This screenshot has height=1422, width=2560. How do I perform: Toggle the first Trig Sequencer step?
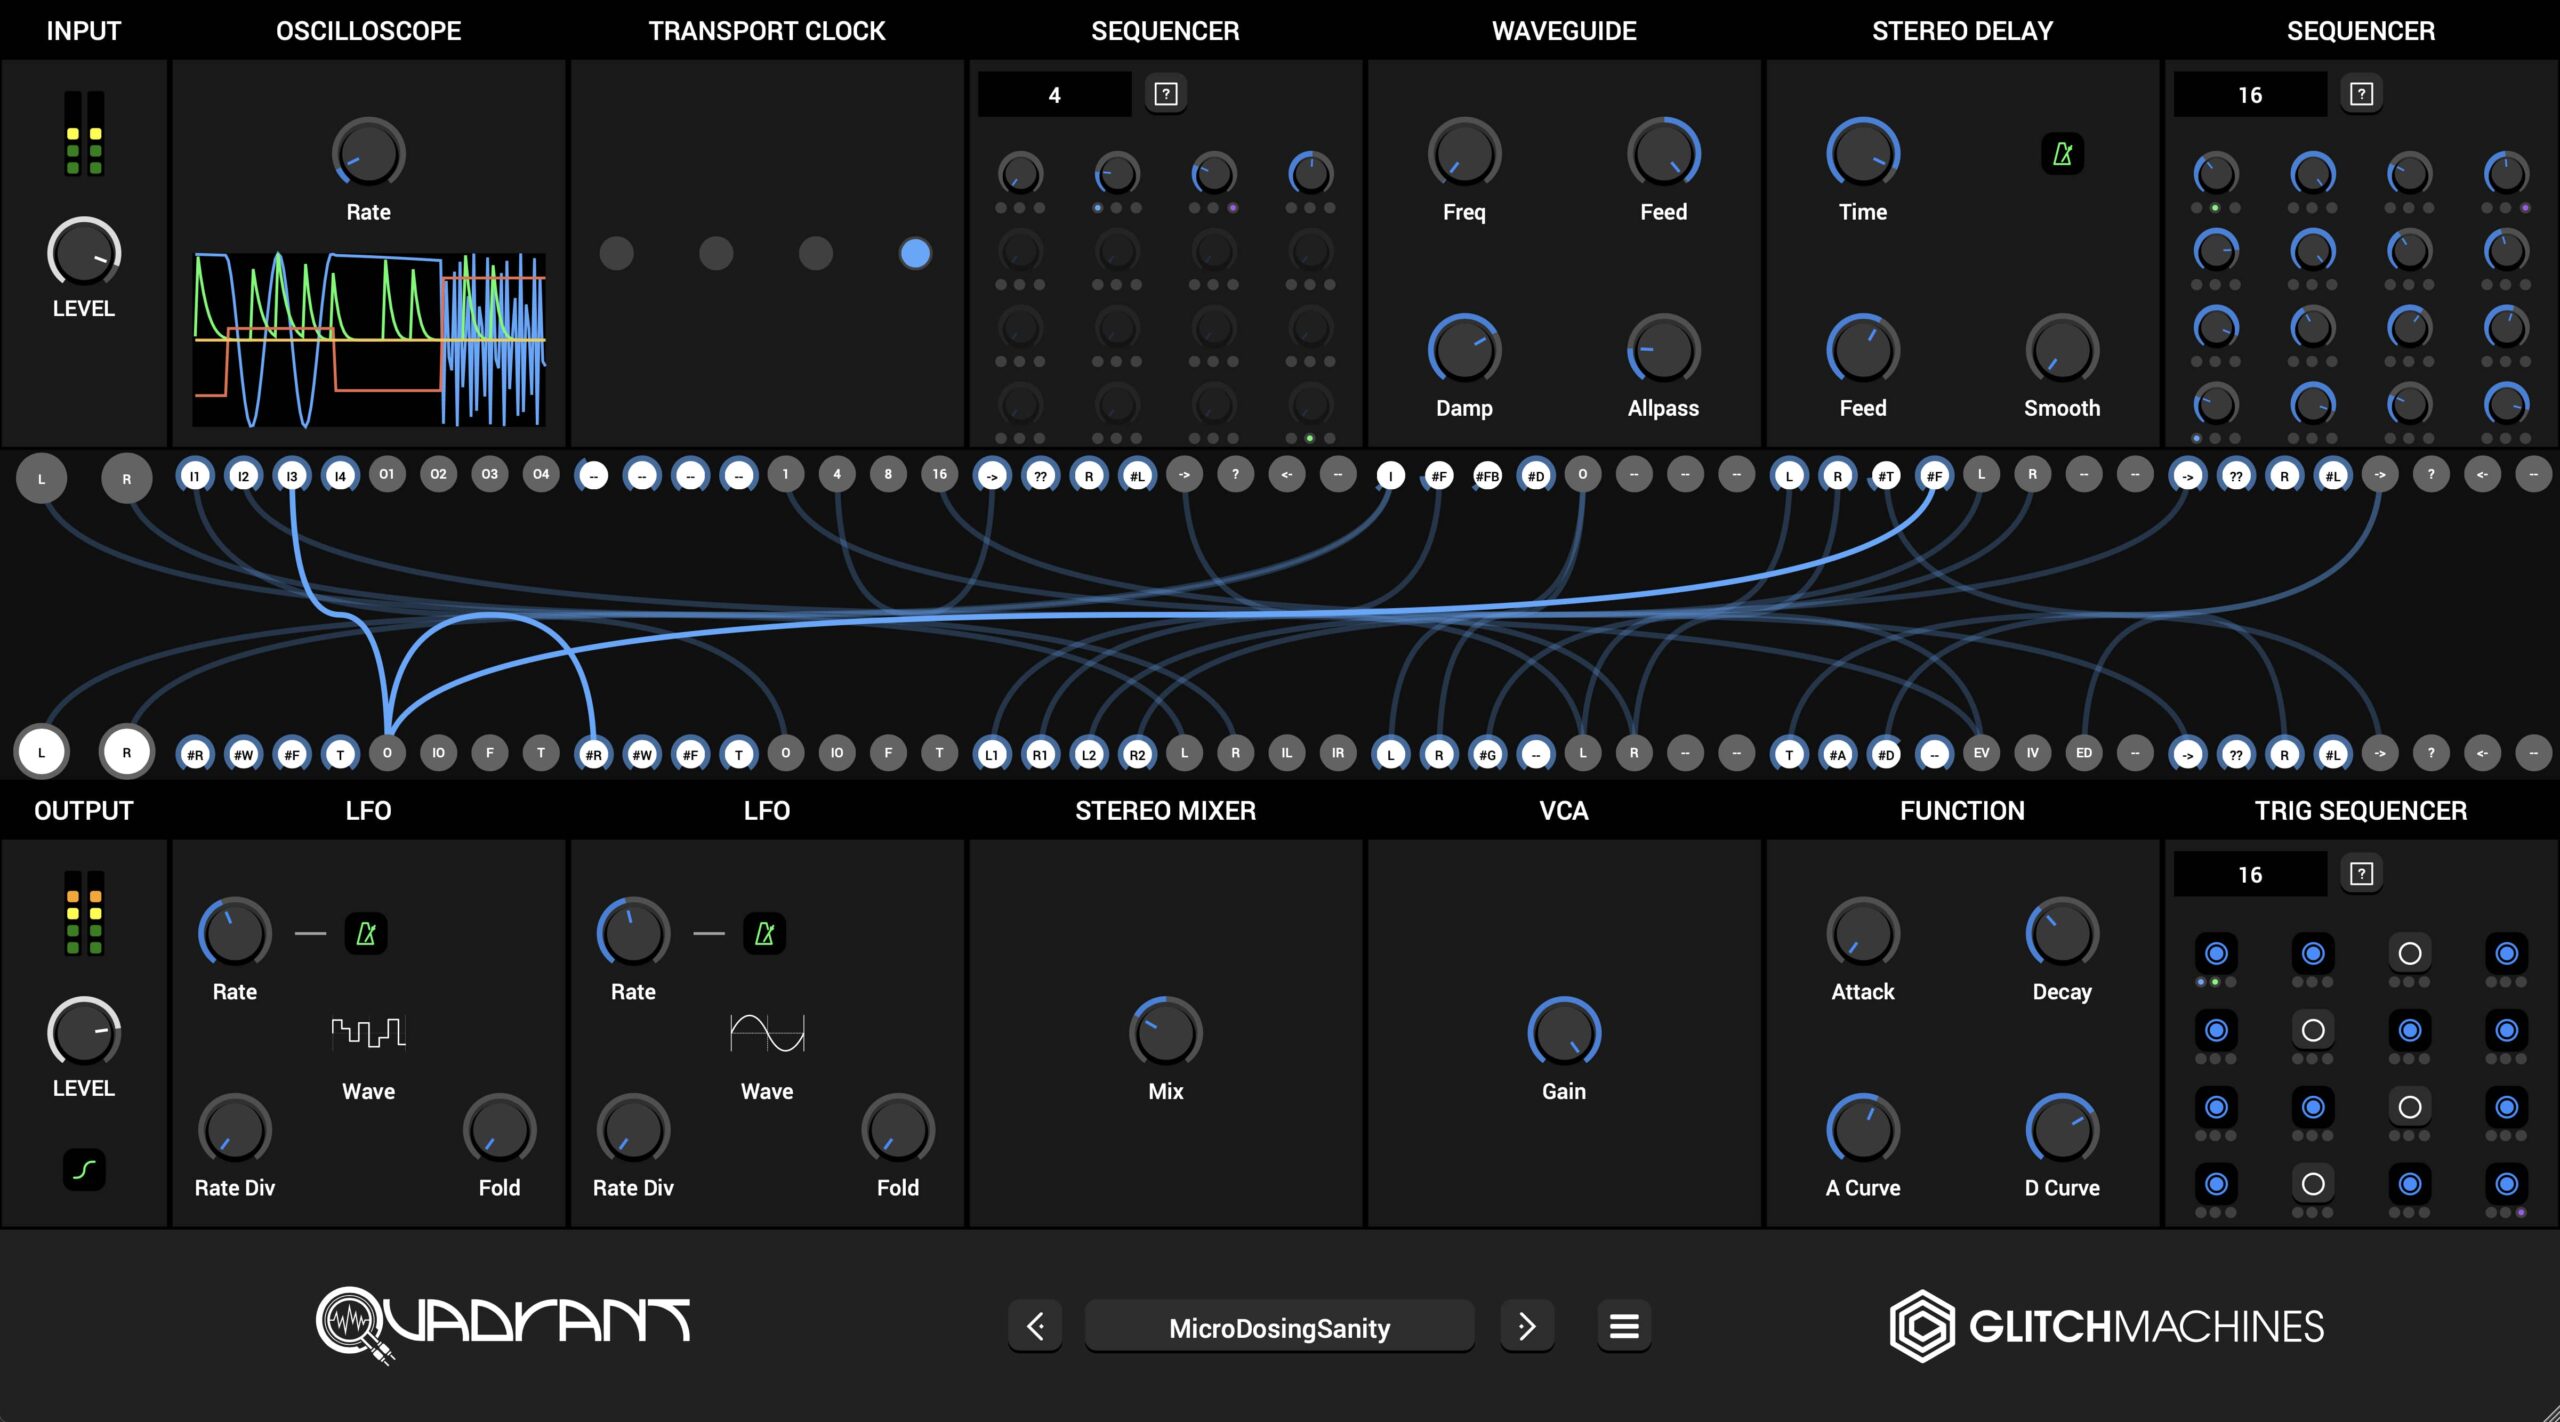tap(2216, 955)
